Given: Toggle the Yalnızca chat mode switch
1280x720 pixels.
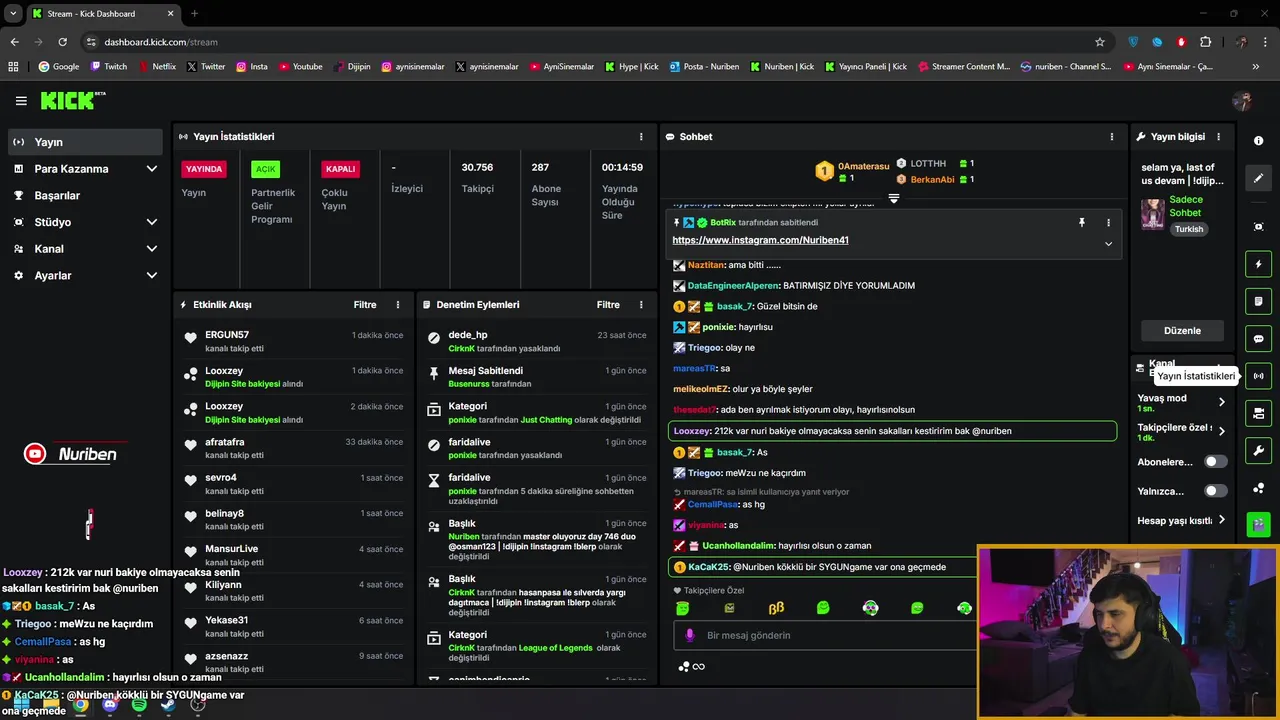Looking at the screenshot, I should (1215, 491).
